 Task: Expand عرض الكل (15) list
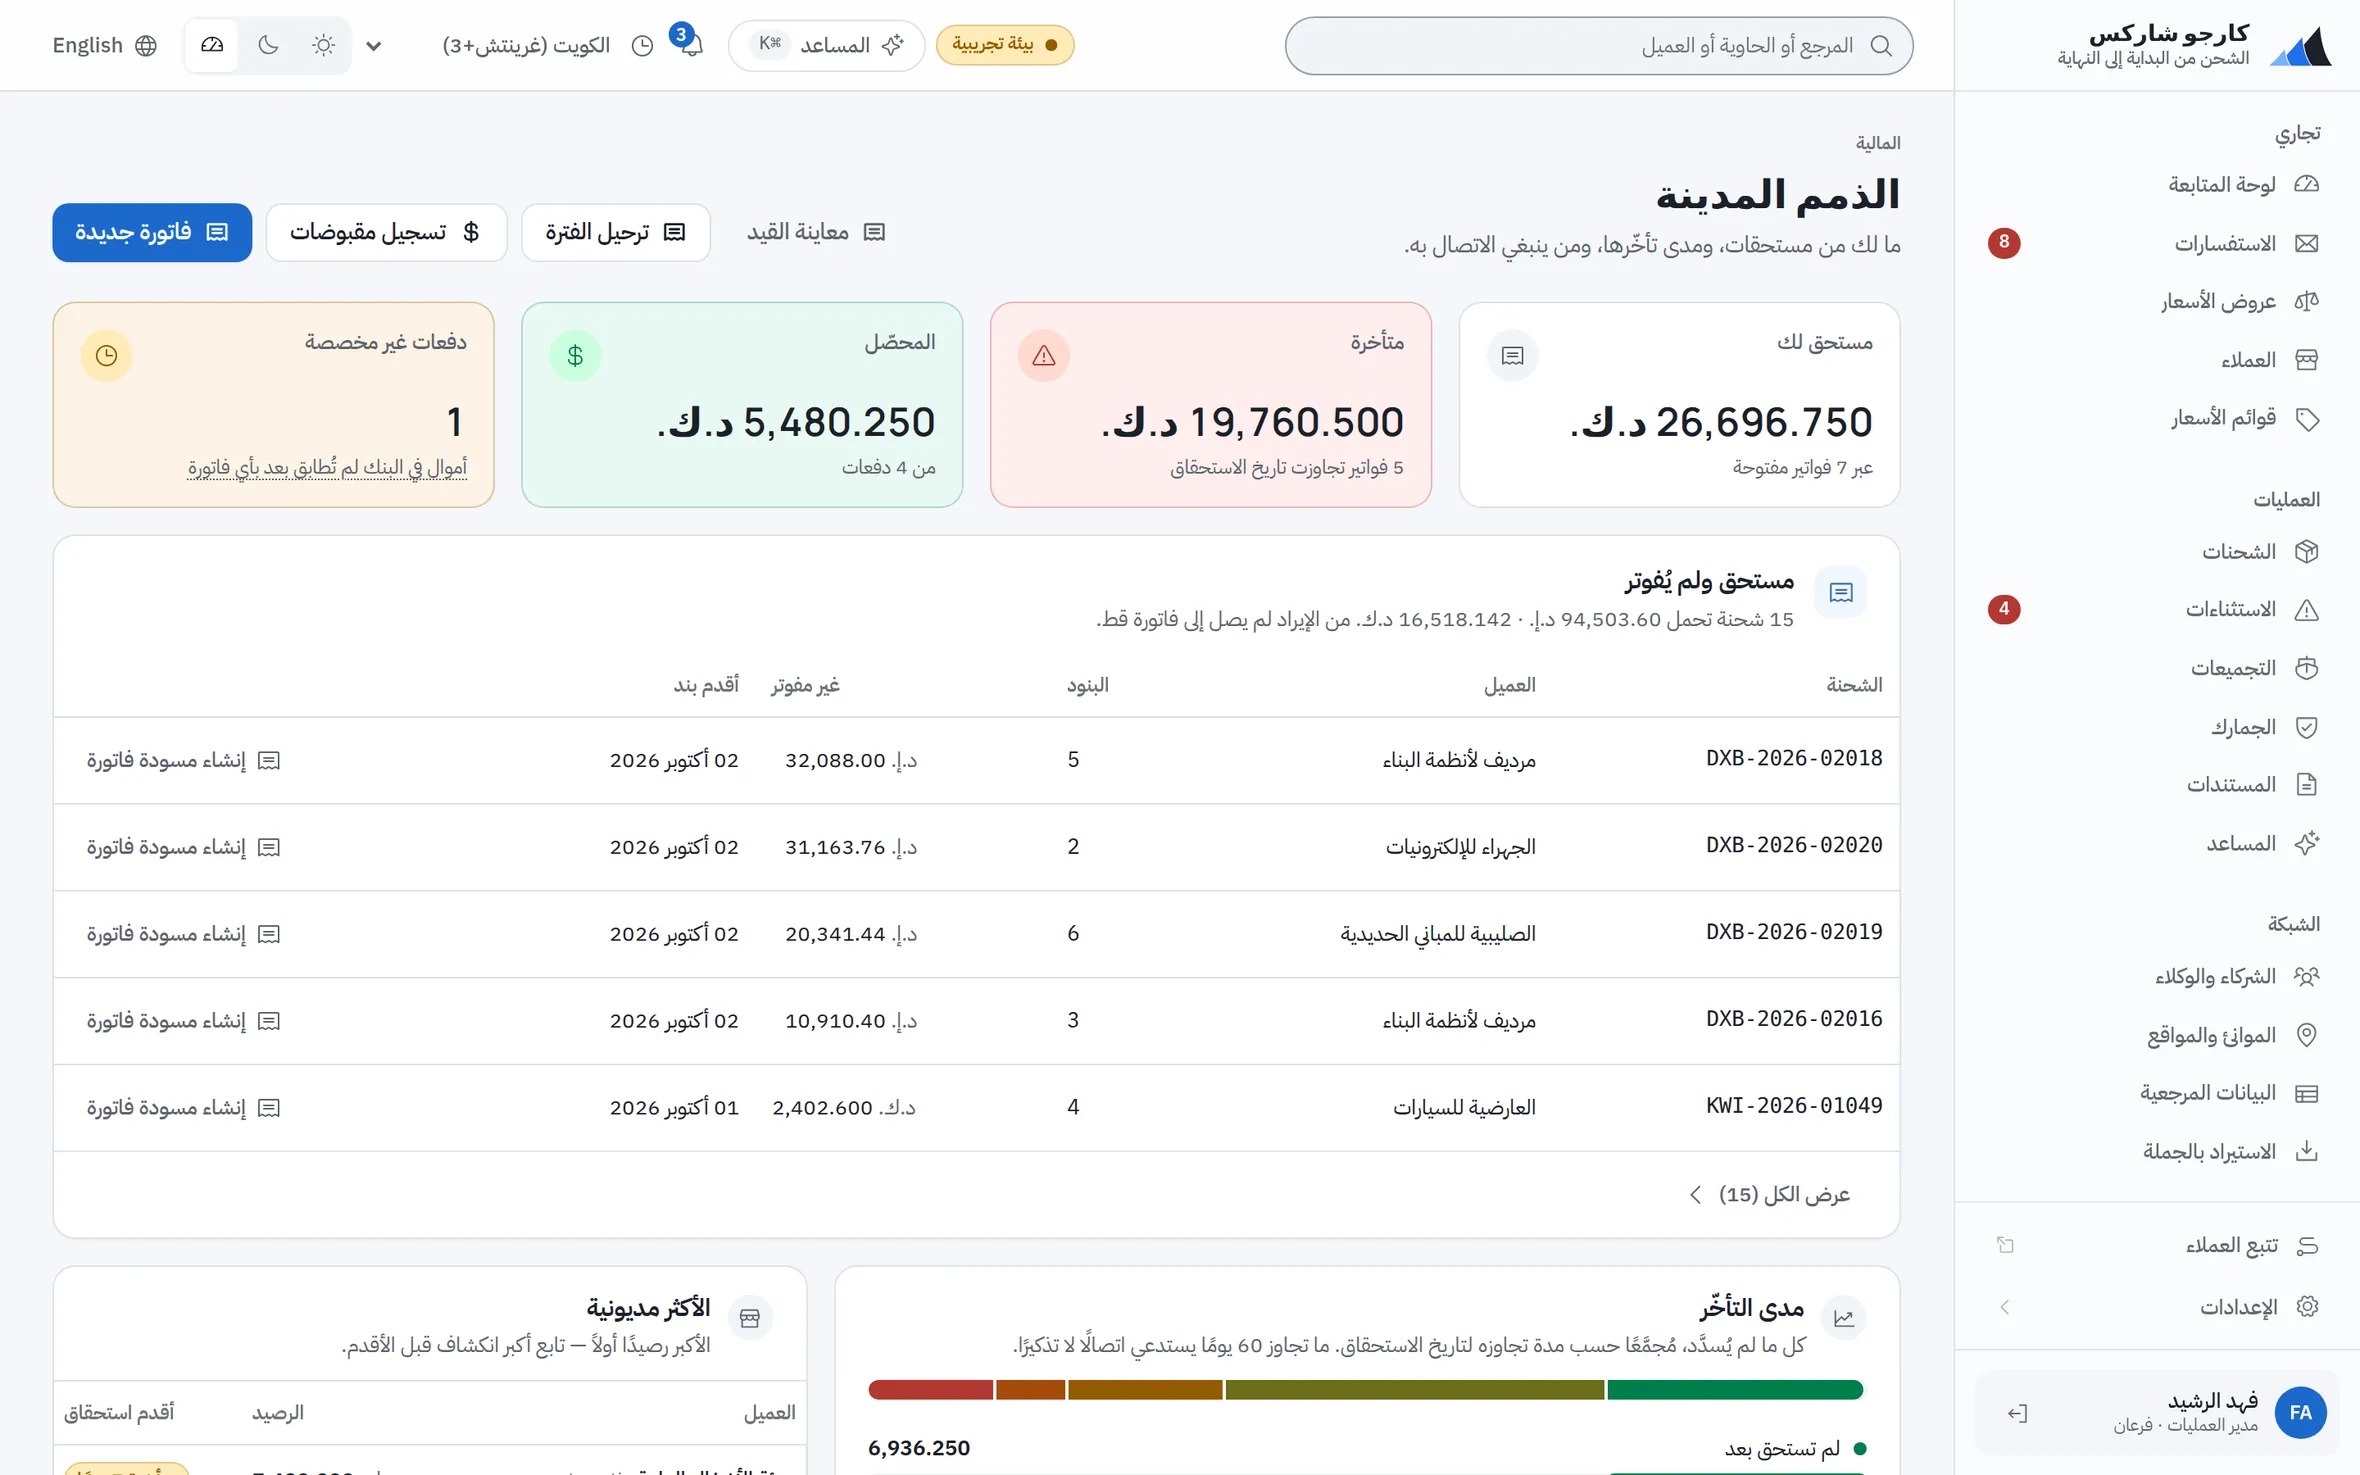[1769, 1195]
